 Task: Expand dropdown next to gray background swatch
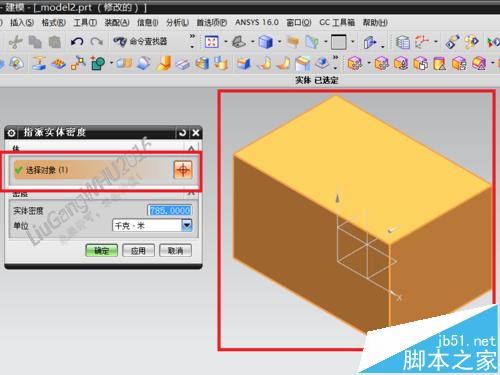point(353,42)
